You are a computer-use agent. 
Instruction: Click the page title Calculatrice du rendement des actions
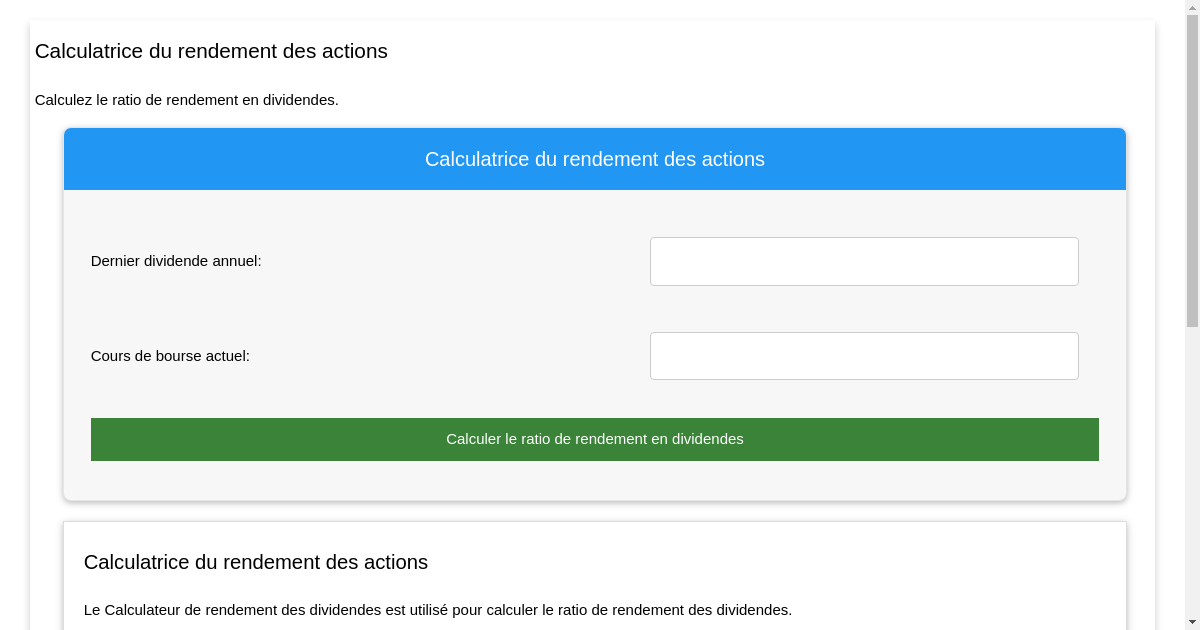point(211,51)
